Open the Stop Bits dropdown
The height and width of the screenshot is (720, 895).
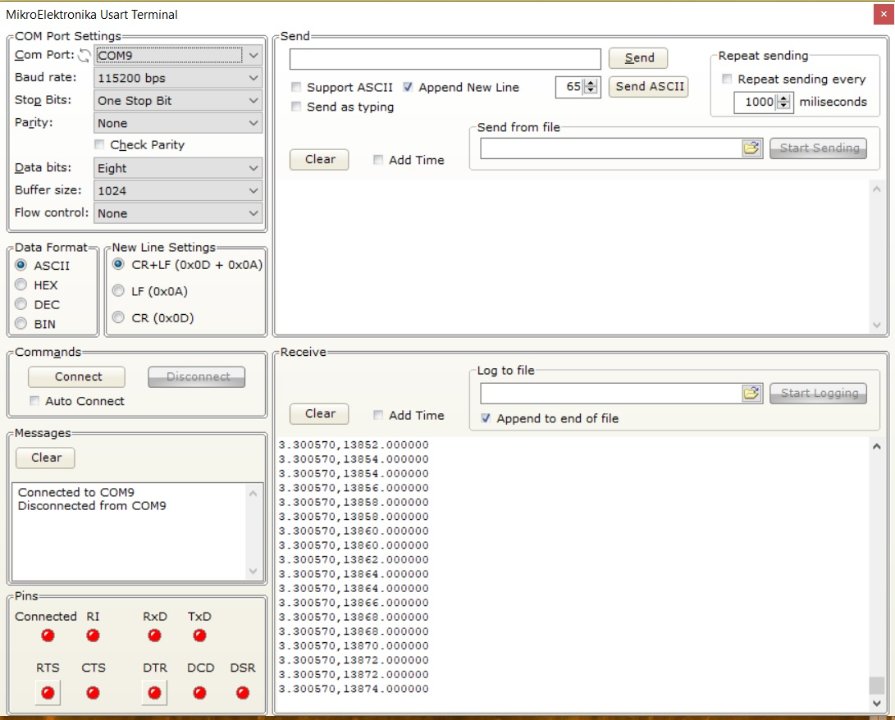point(178,100)
